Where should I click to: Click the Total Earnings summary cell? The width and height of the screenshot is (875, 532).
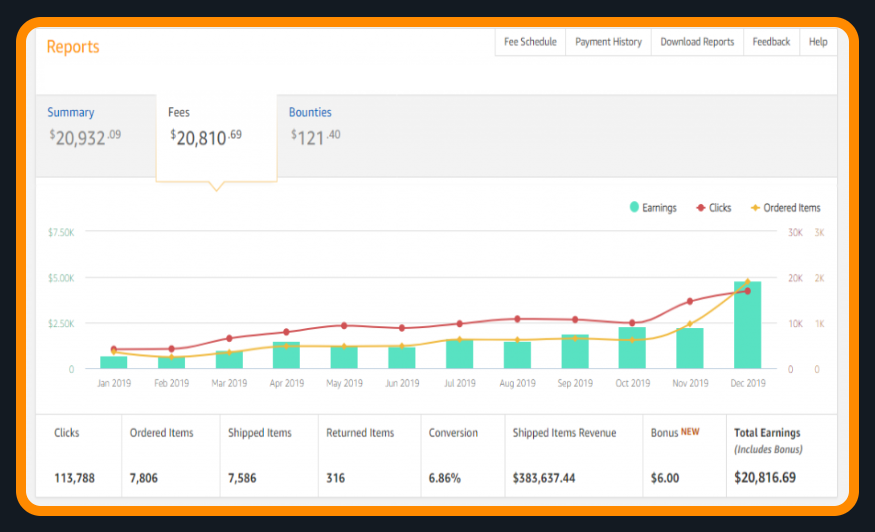[781, 456]
